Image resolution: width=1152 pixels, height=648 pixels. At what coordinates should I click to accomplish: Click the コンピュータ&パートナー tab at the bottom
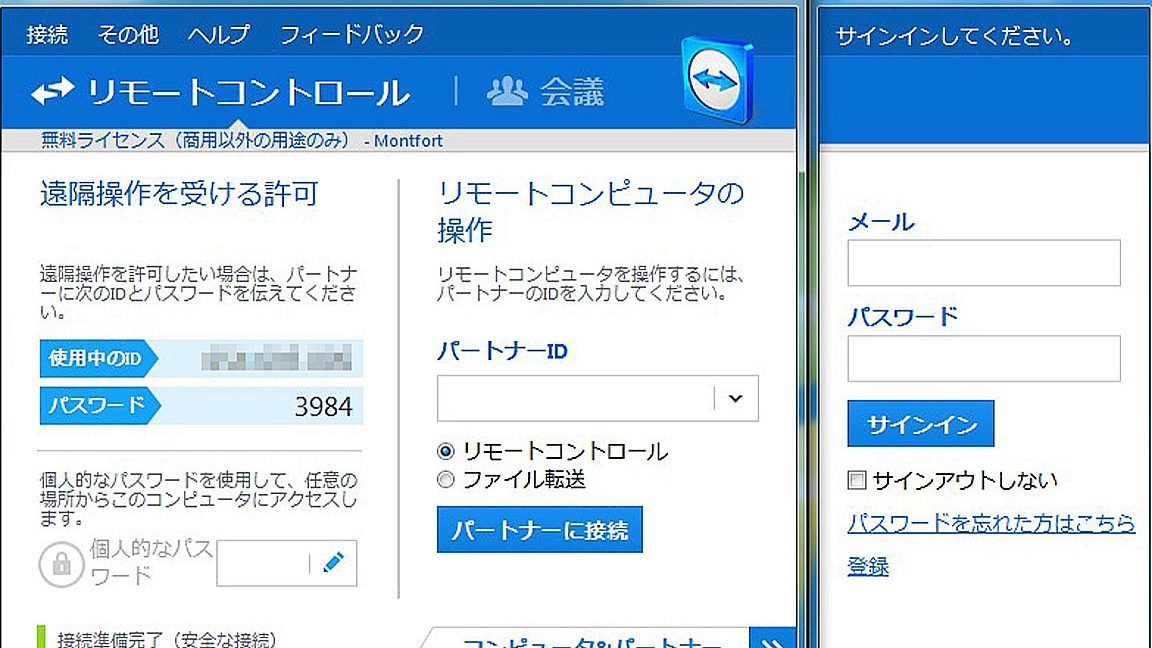pos(591,641)
